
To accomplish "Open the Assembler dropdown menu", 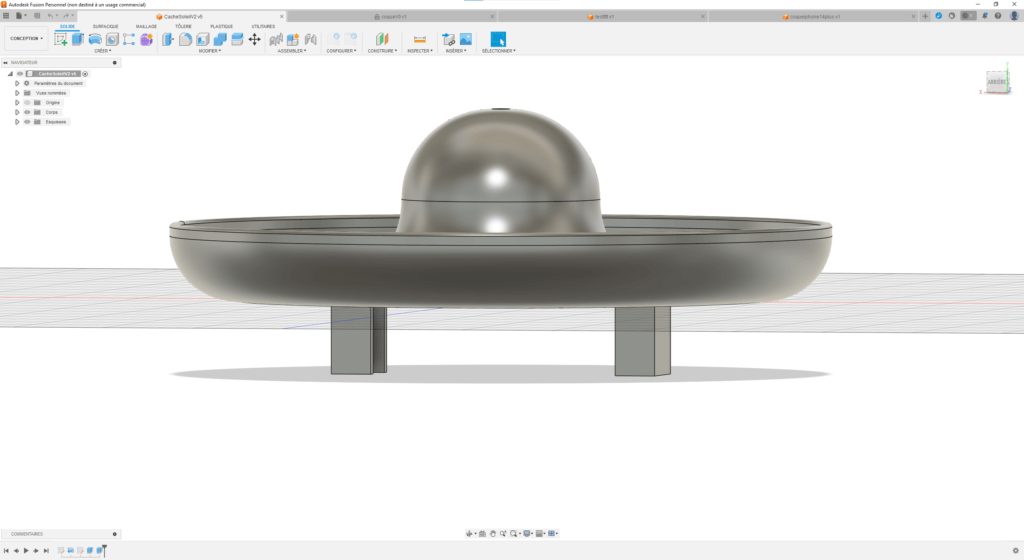I will [292, 51].
